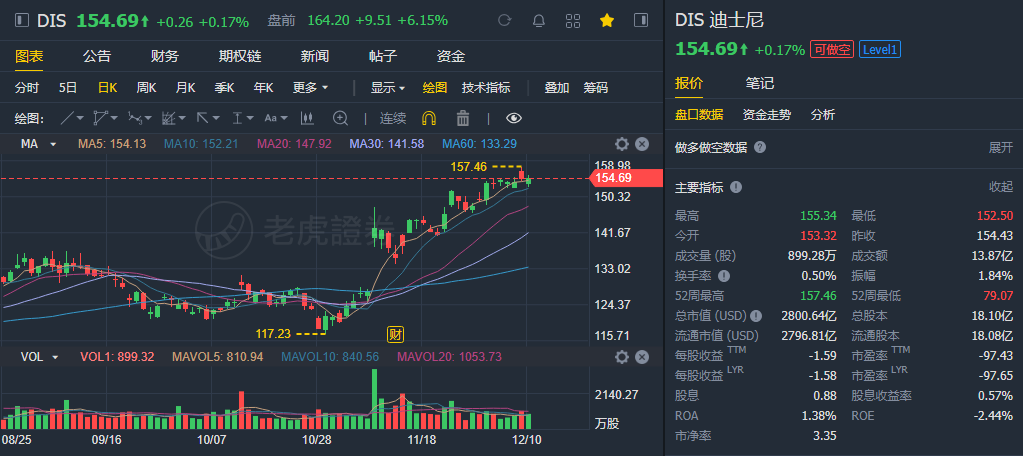Remove the VOL indicator with X
The height and width of the screenshot is (456, 1023).
(x=642, y=357)
